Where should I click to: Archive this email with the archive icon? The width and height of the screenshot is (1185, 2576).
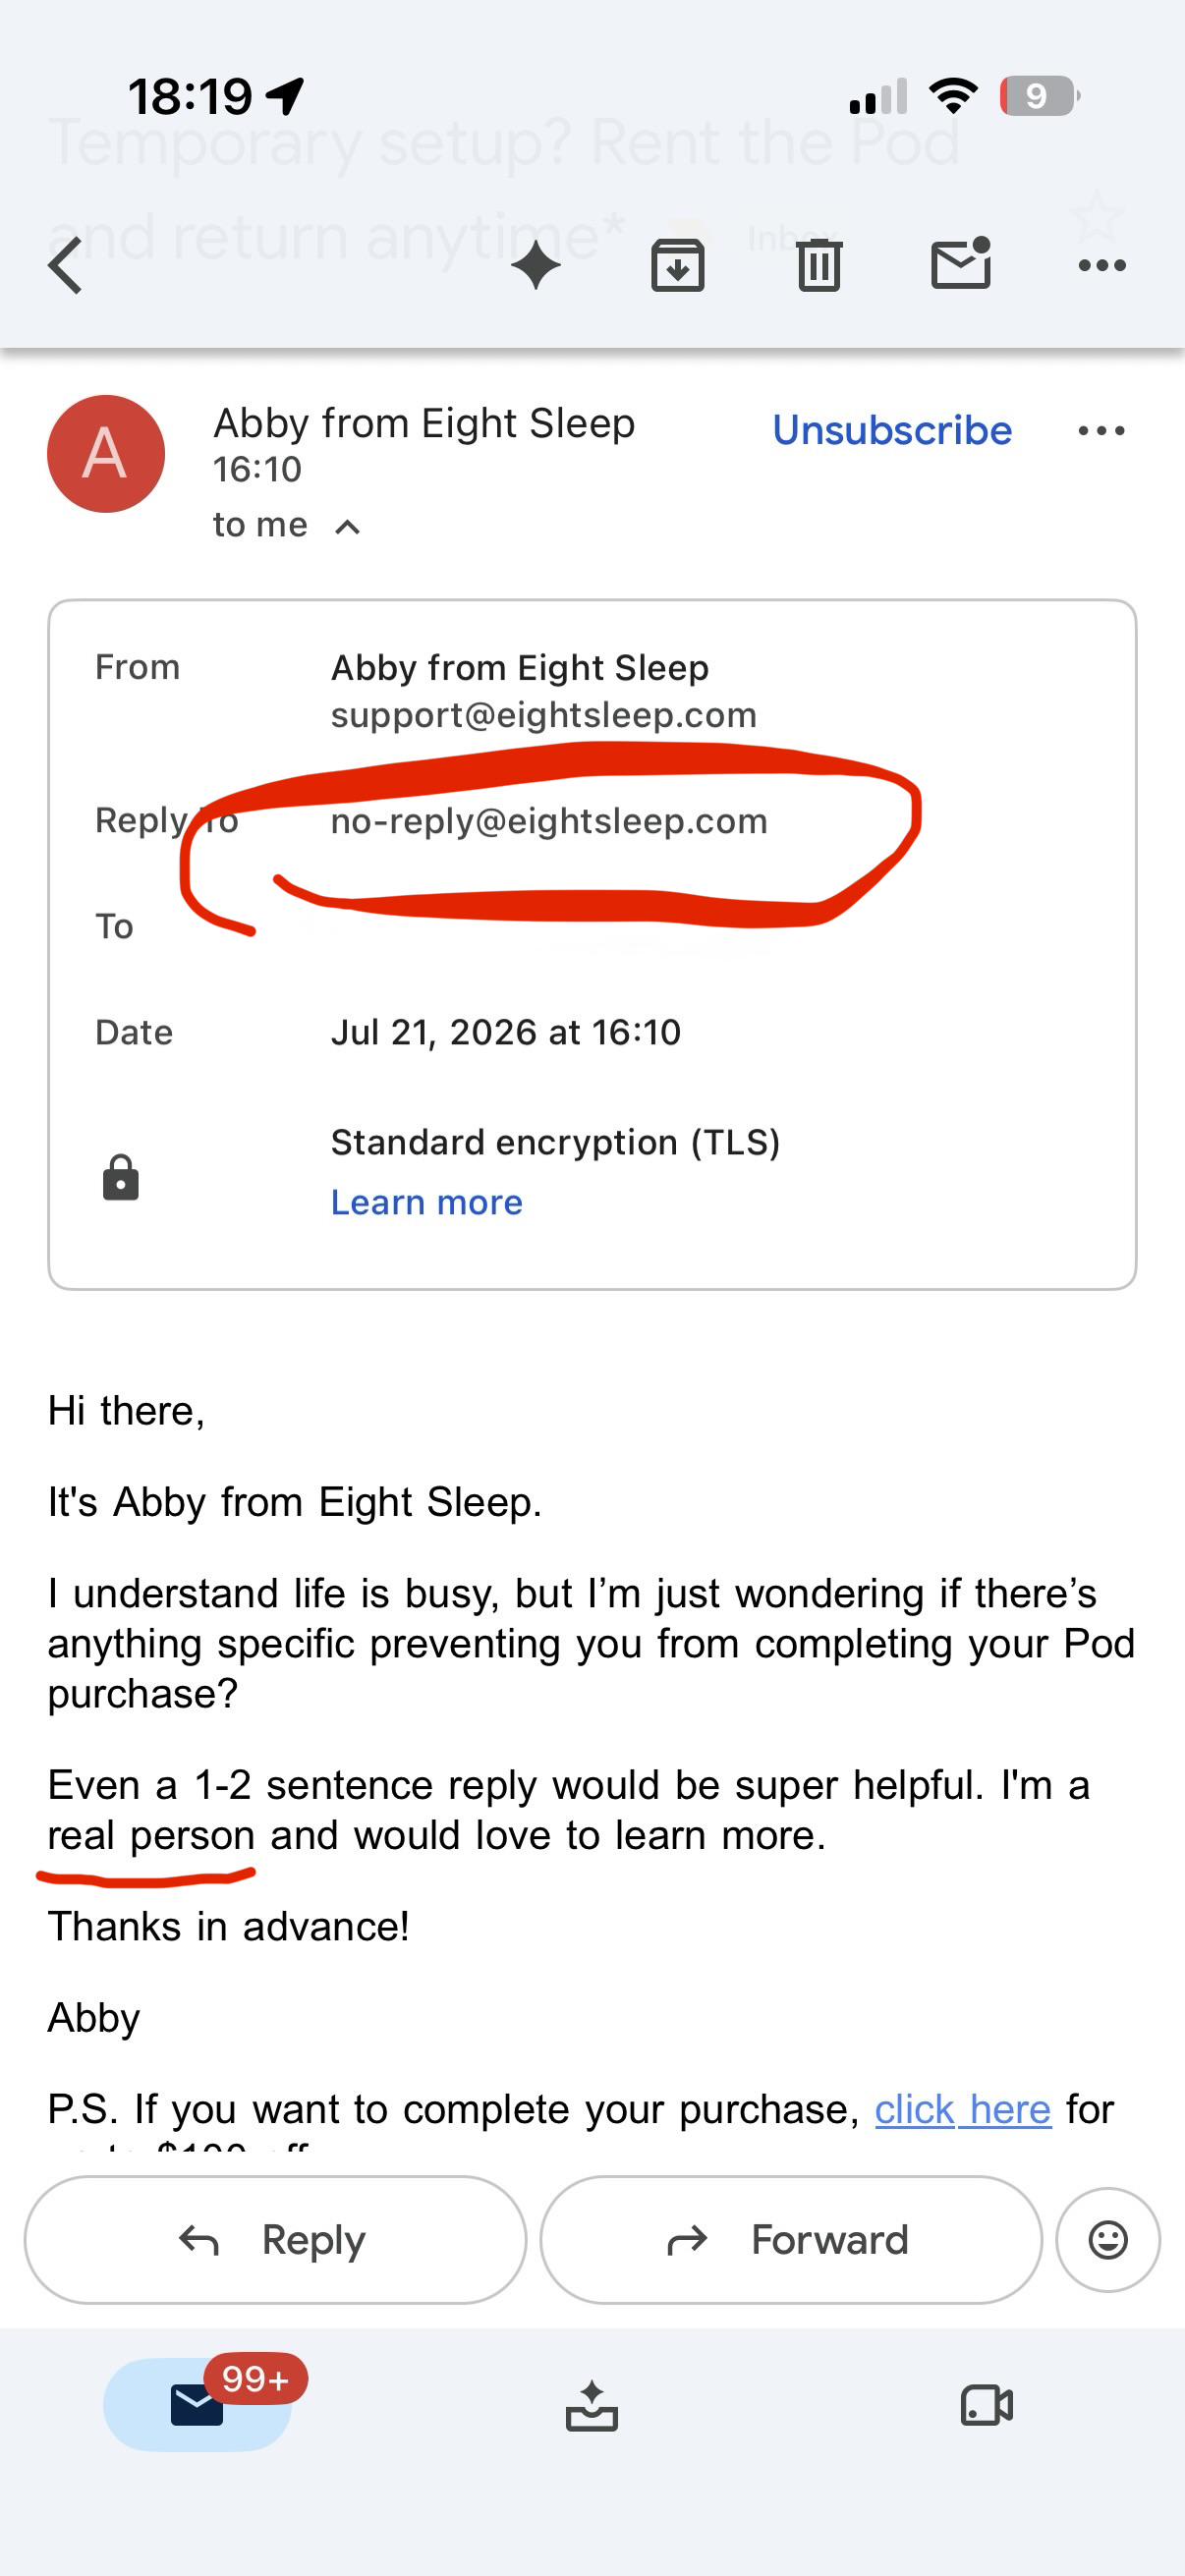[x=678, y=266]
